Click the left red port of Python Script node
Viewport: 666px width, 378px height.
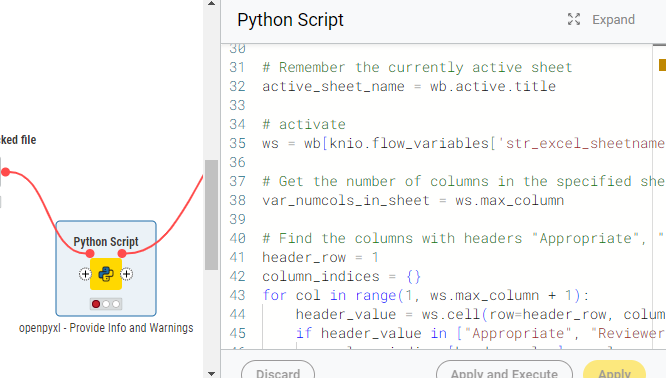90,254
